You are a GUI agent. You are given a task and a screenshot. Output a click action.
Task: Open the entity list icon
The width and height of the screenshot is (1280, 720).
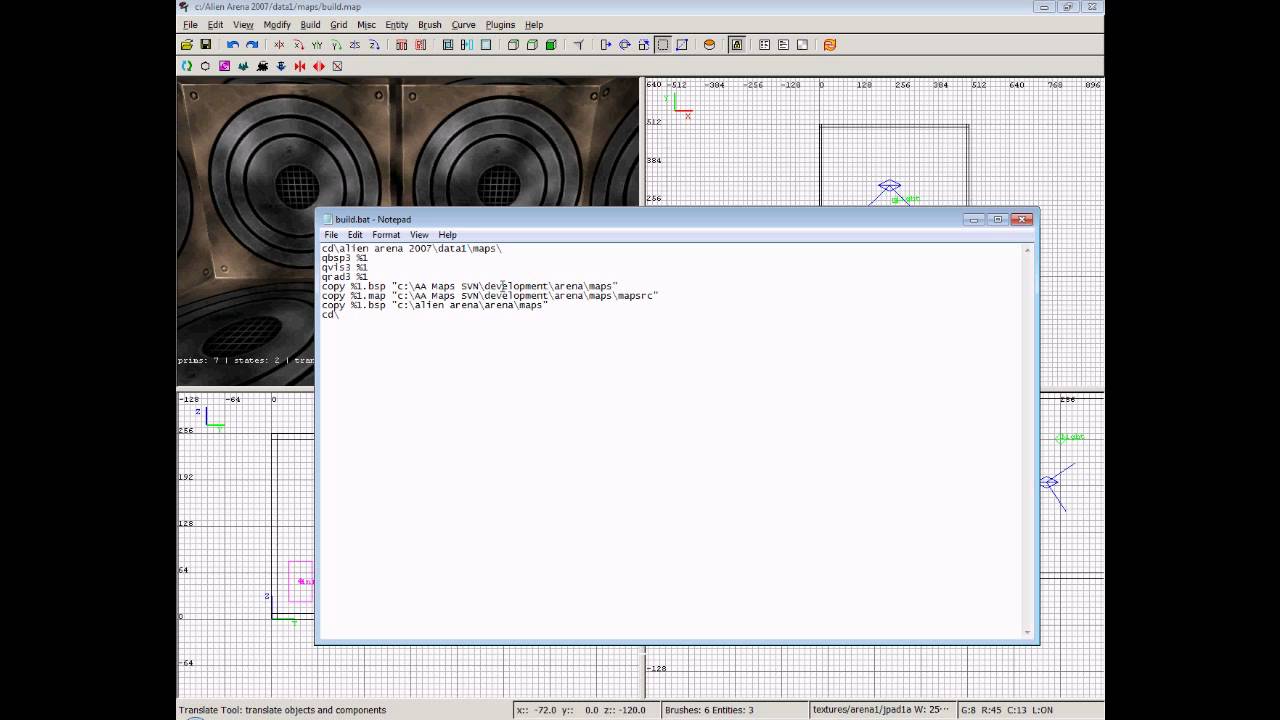coord(764,44)
